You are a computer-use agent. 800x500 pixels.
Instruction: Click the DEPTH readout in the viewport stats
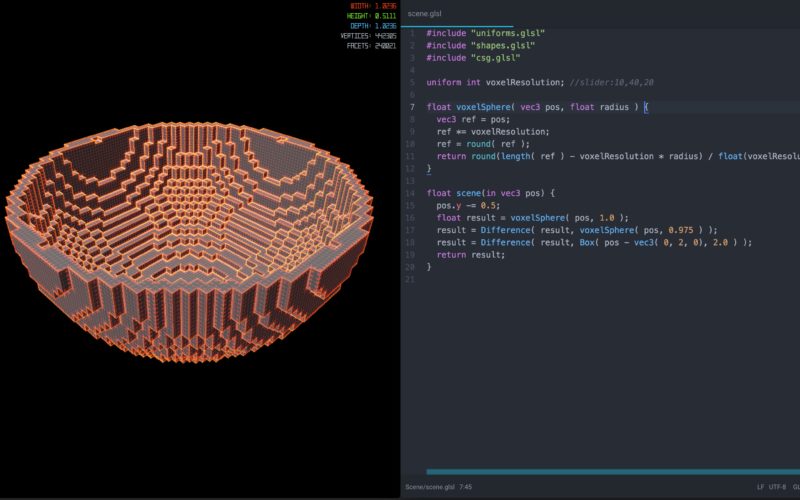(x=373, y=26)
